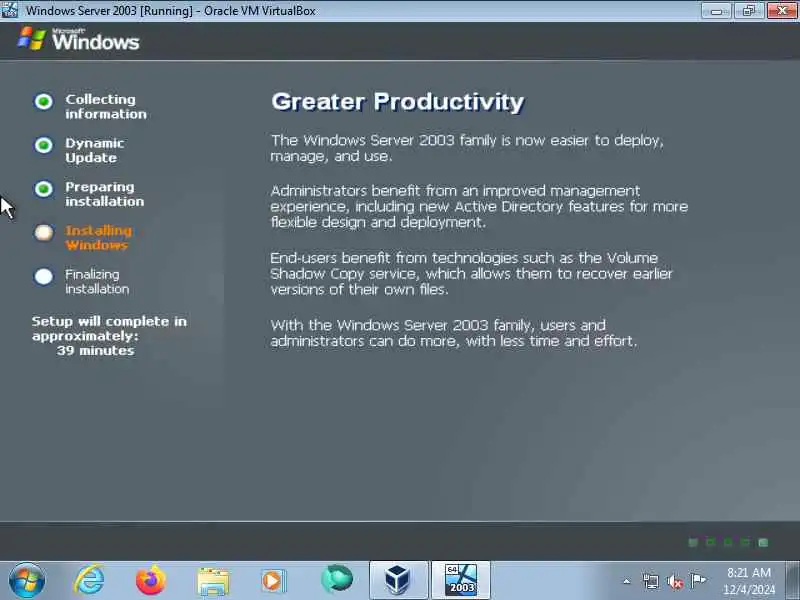Click the 'Greater Productivity' heading

click(x=397, y=102)
